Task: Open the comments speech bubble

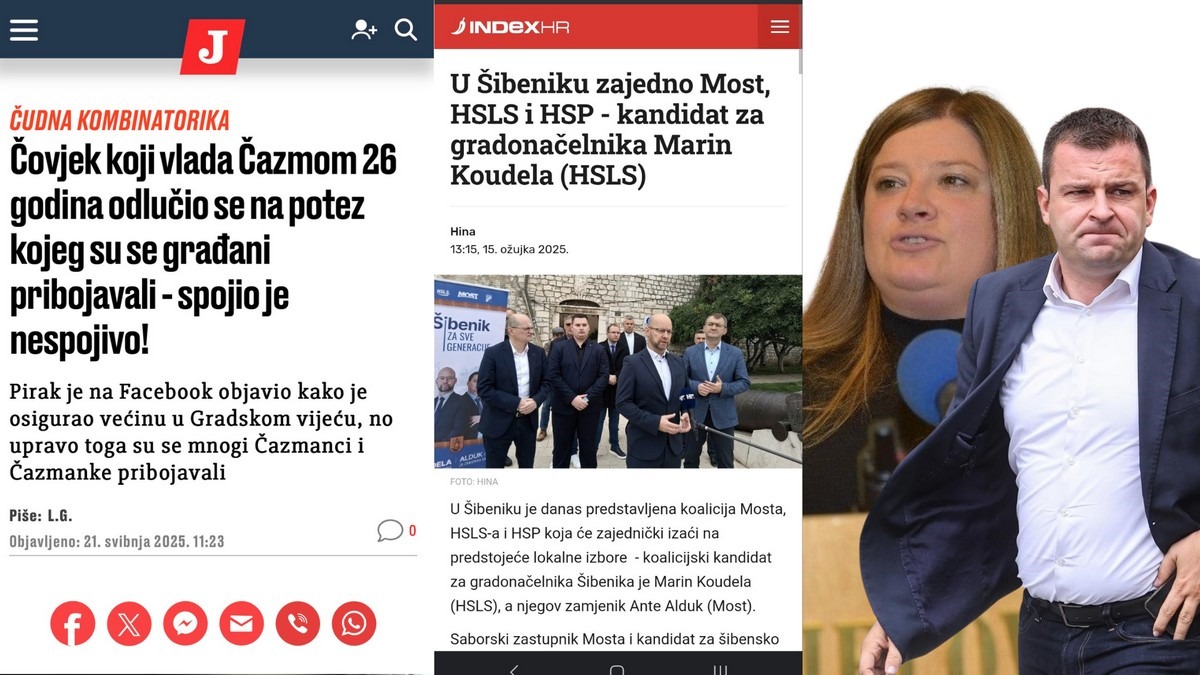Action: click(390, 531)
